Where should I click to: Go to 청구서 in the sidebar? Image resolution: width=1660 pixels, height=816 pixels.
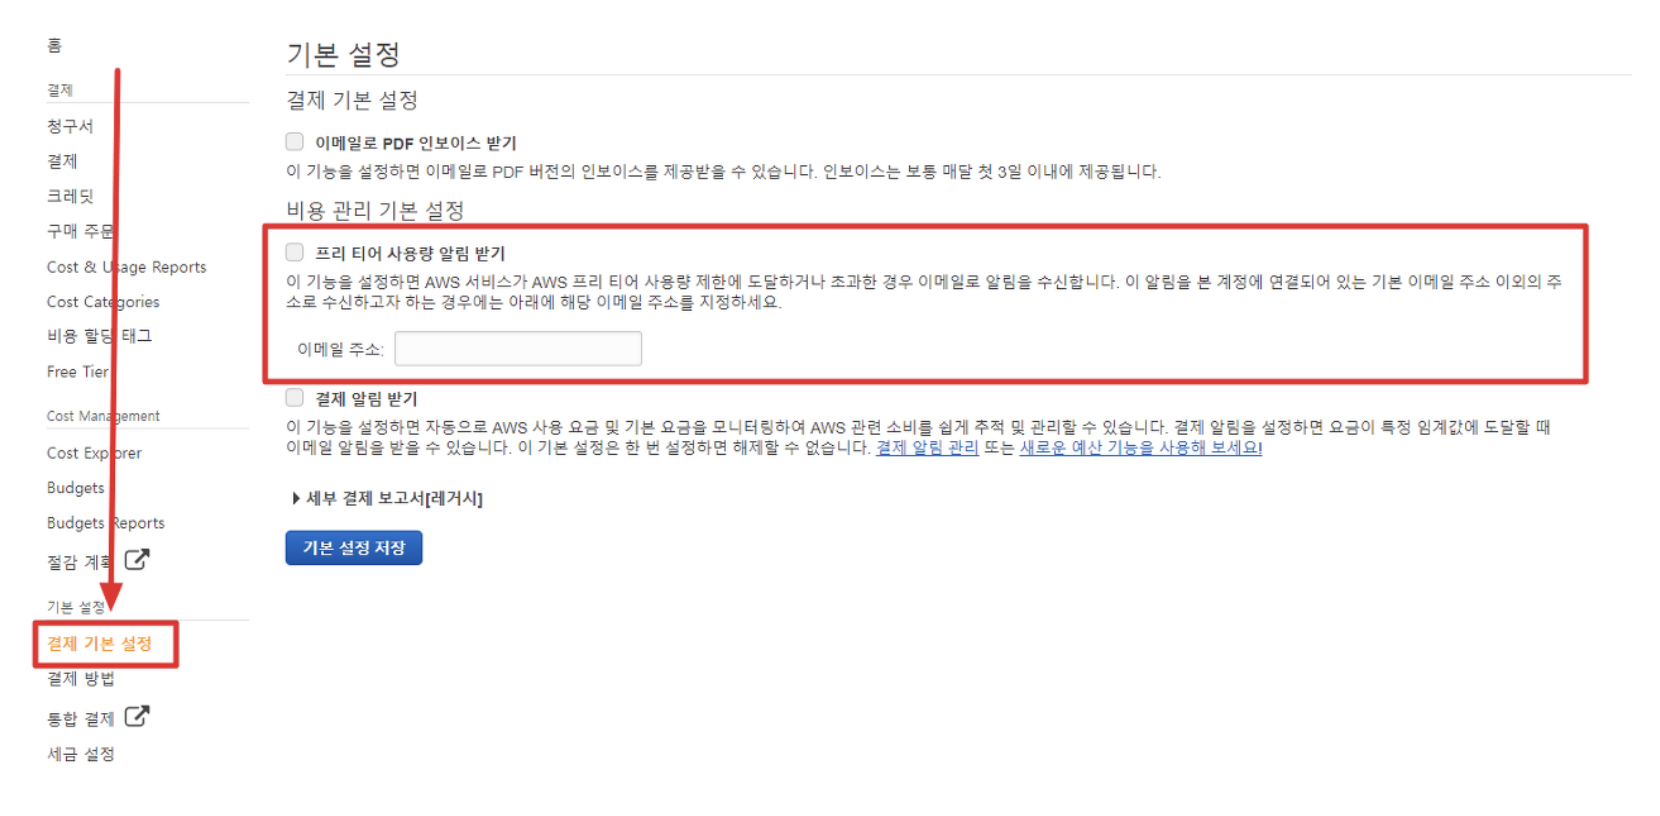pos(70,126)
